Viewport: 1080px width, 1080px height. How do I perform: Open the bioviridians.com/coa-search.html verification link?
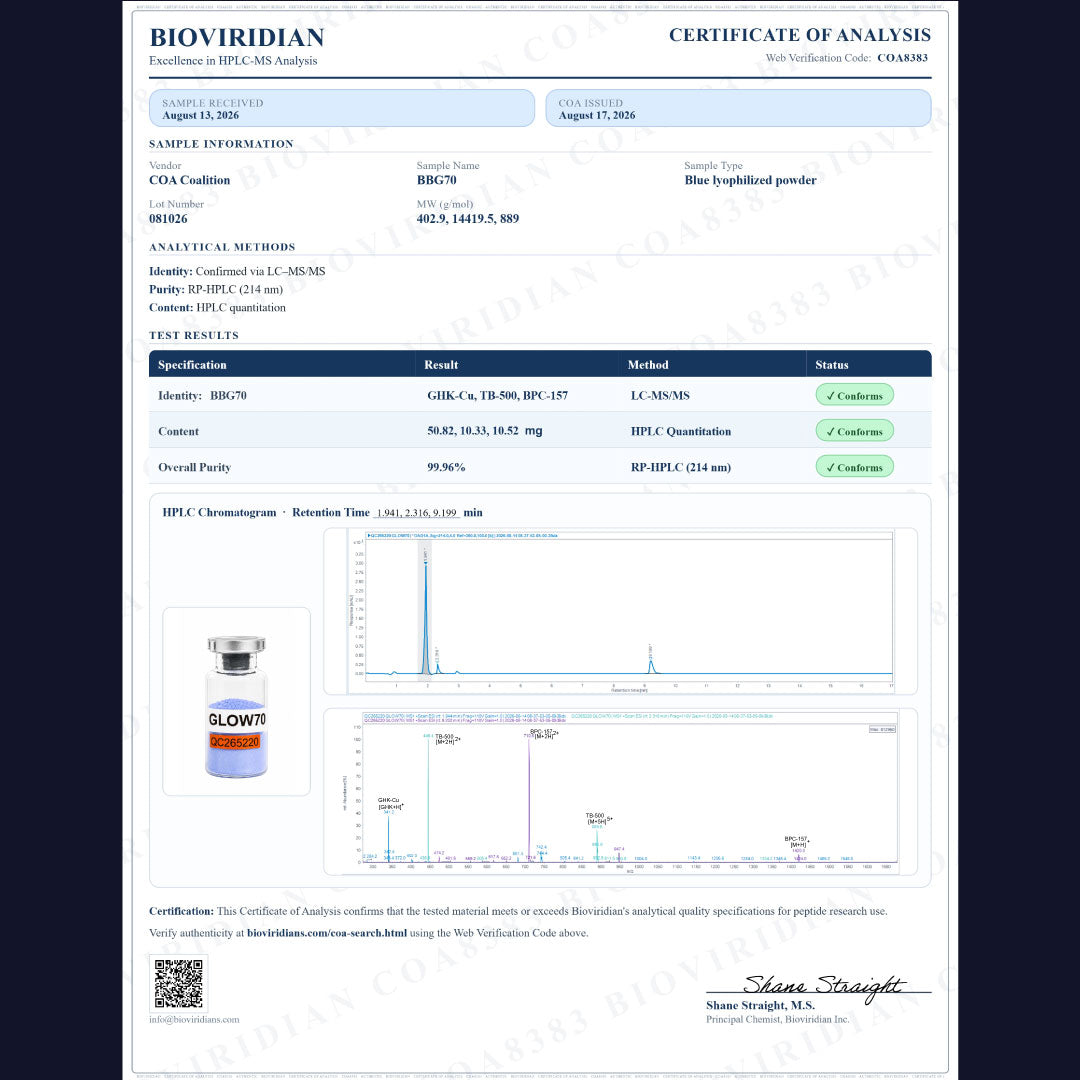click(326, 933)
